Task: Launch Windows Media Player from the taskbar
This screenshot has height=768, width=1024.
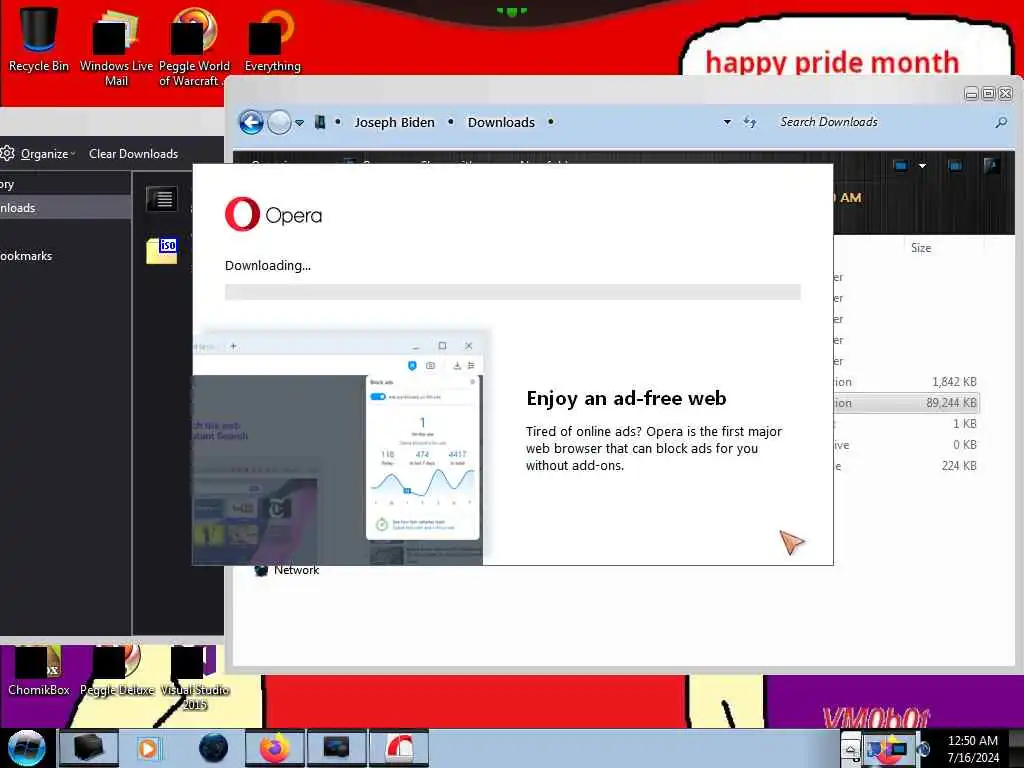Action: tap(148, 748)
